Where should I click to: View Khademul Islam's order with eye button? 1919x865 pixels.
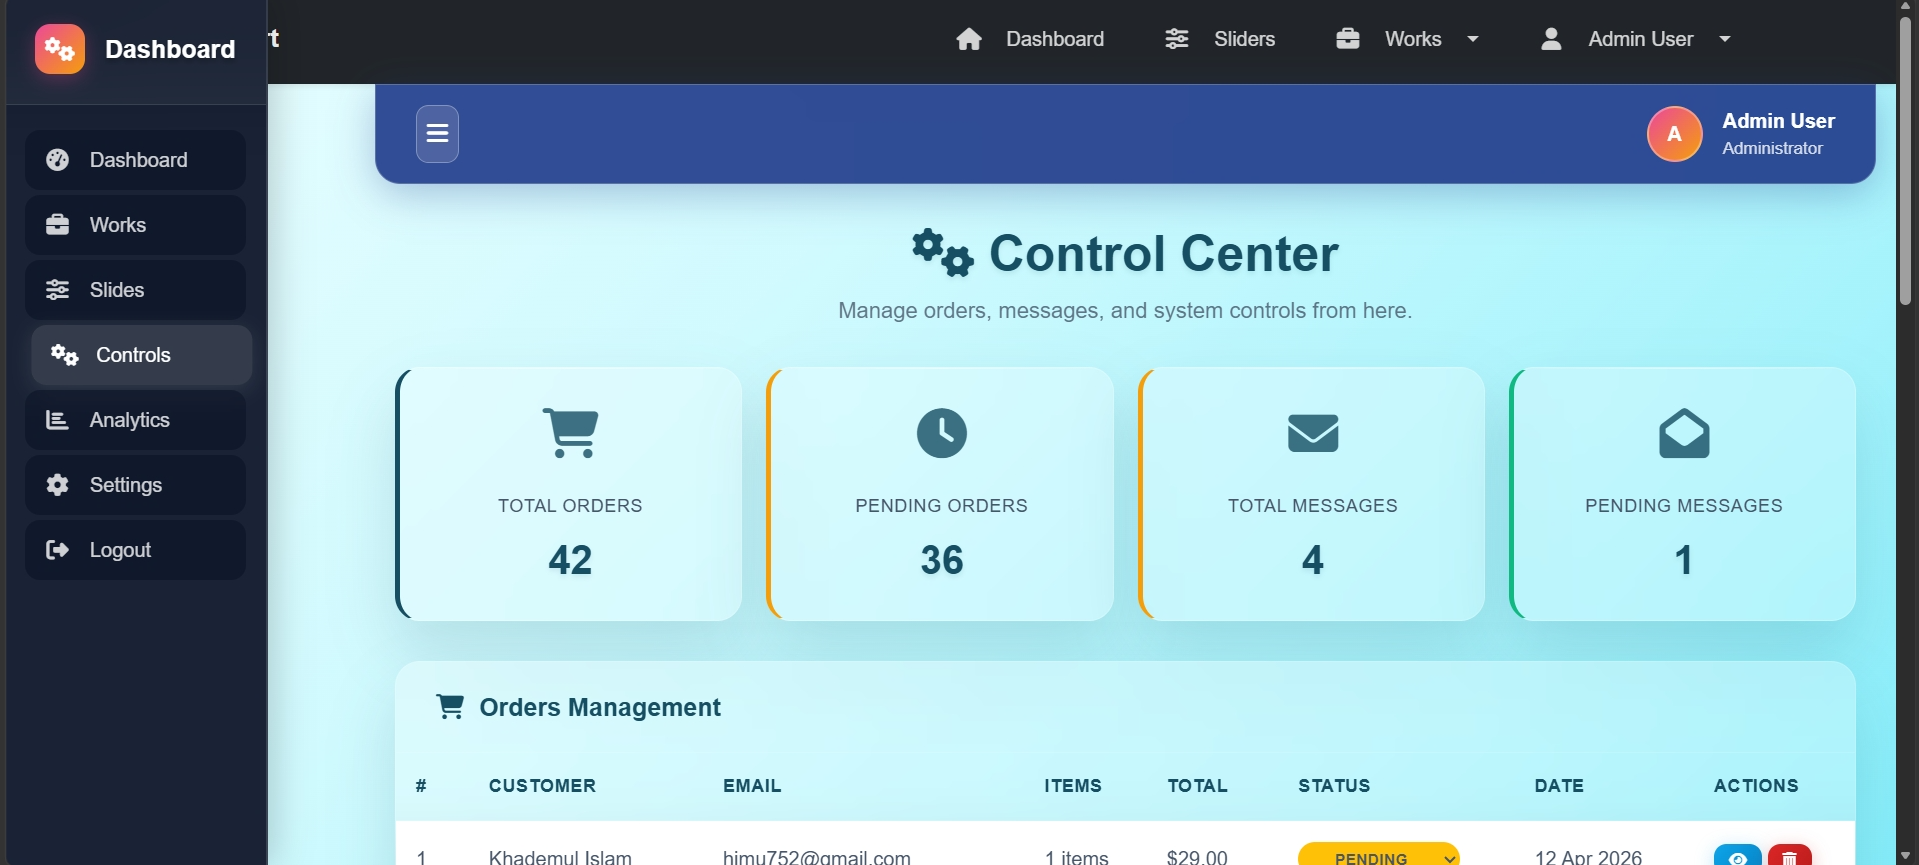coord(1738,856)
